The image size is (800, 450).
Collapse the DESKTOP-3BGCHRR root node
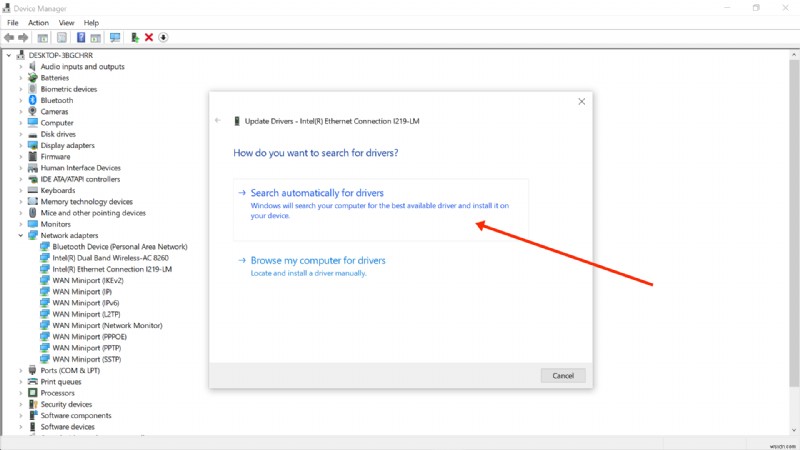(9, 55)
